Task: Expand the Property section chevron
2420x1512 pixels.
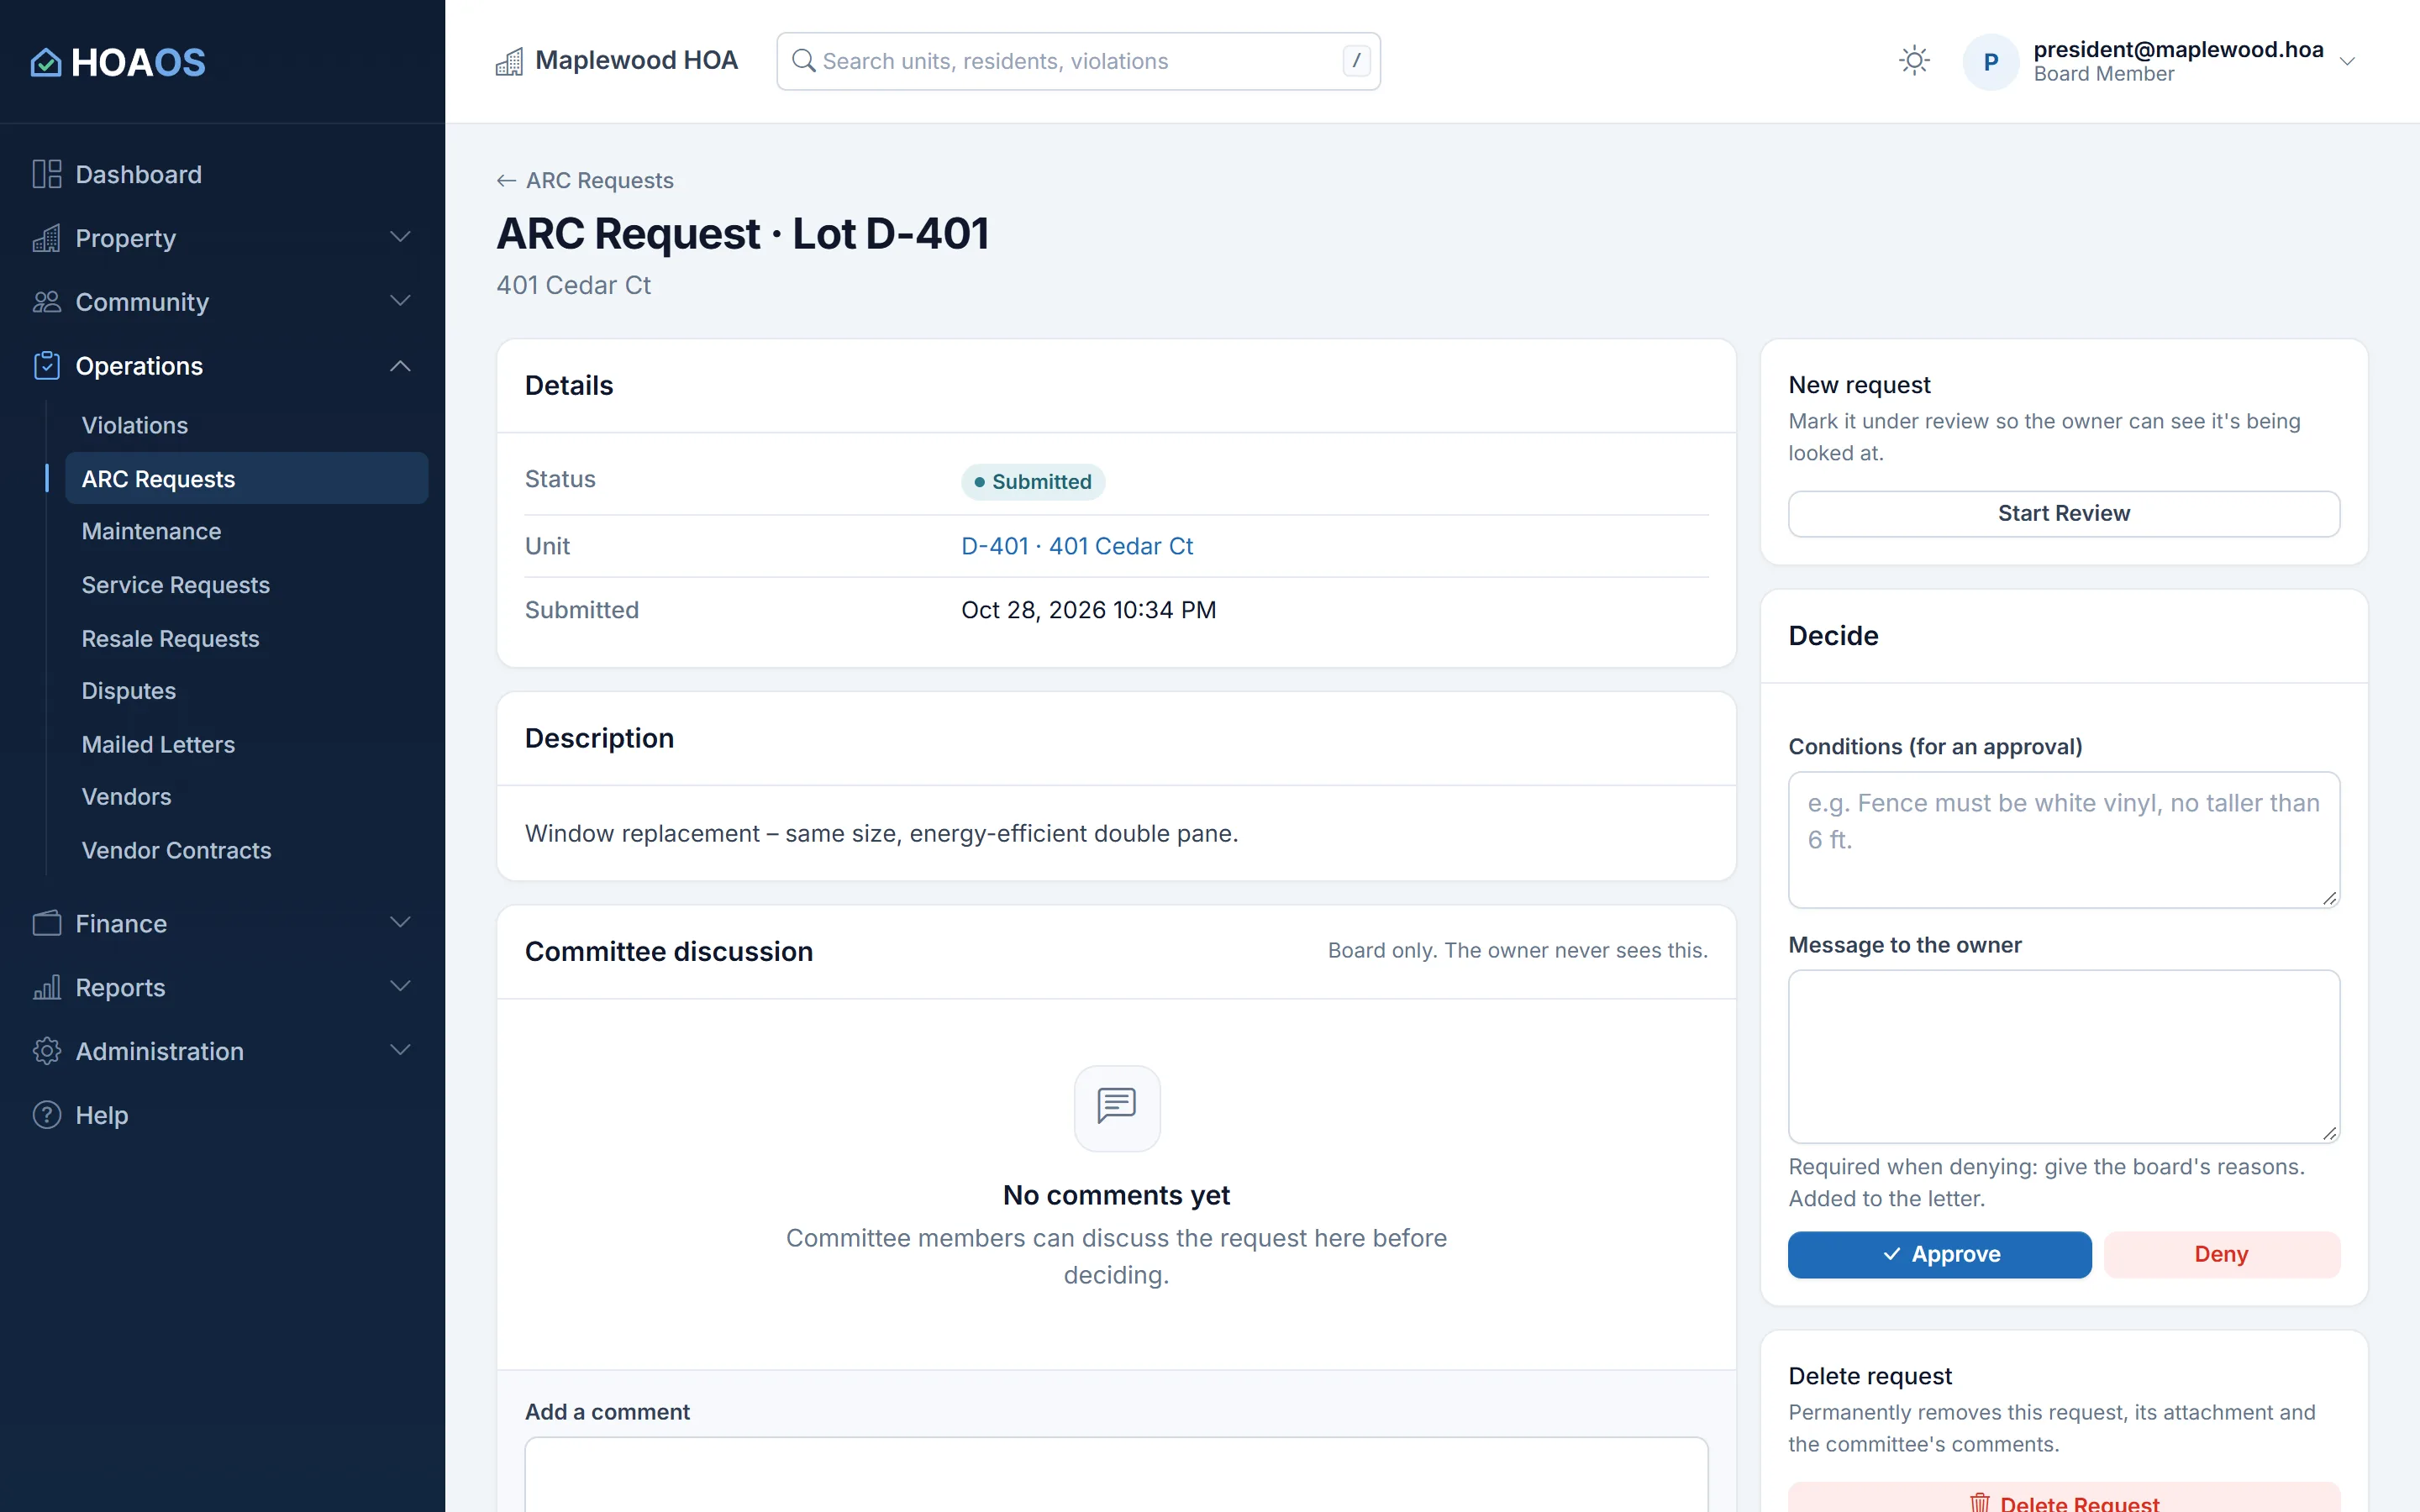Action: coord(400,238)
